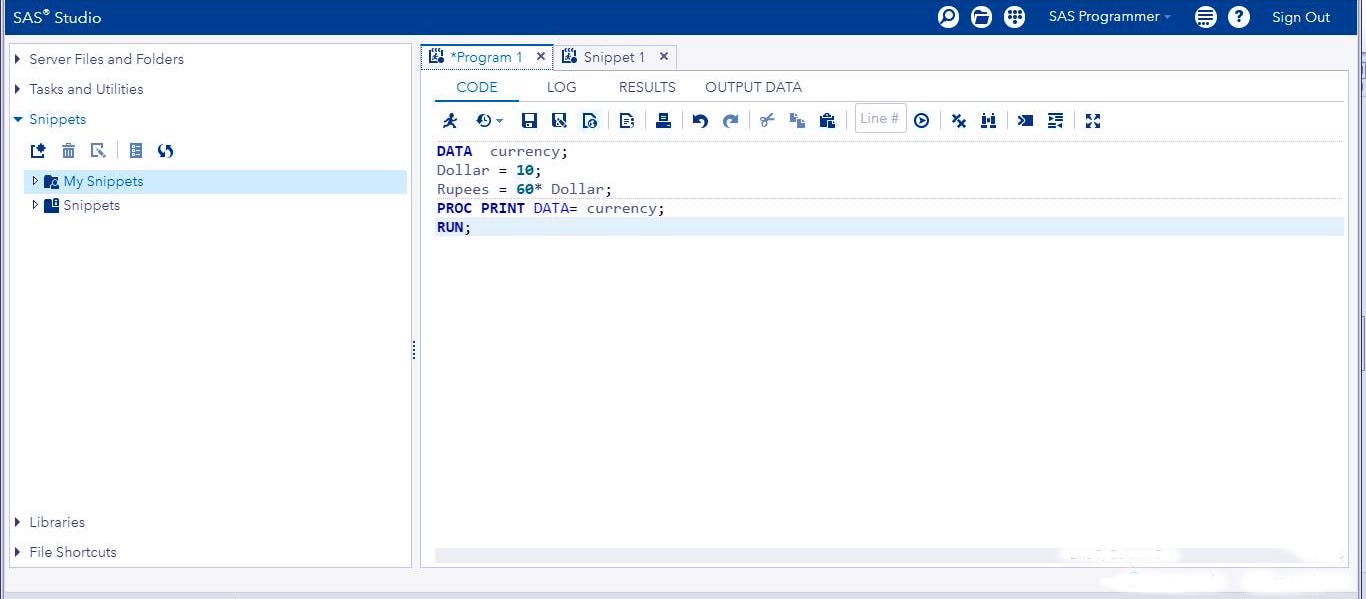Print the program code
Screen dimensions: 1366x599
click(663, 121)
